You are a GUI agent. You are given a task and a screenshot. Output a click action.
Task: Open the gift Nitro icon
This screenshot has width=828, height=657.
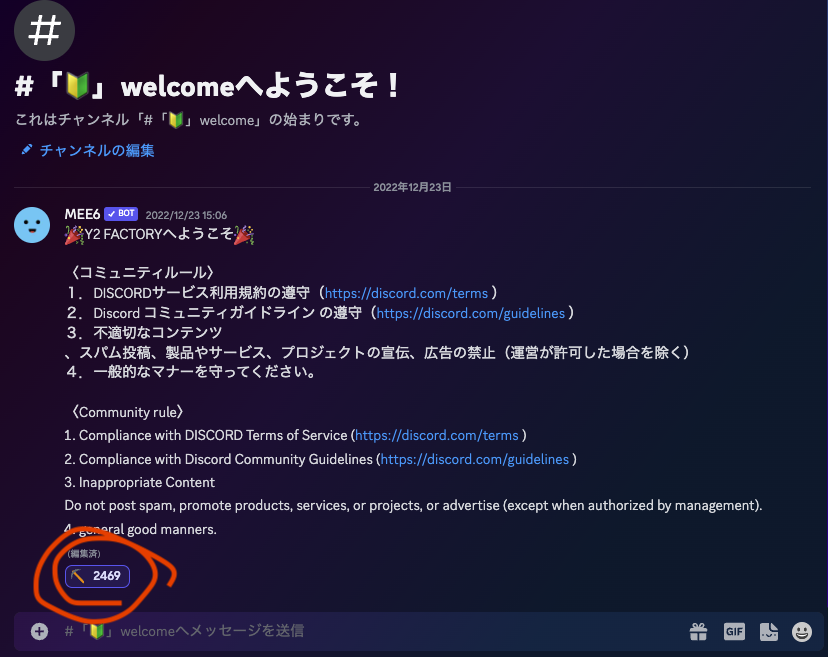coord(698,631)
